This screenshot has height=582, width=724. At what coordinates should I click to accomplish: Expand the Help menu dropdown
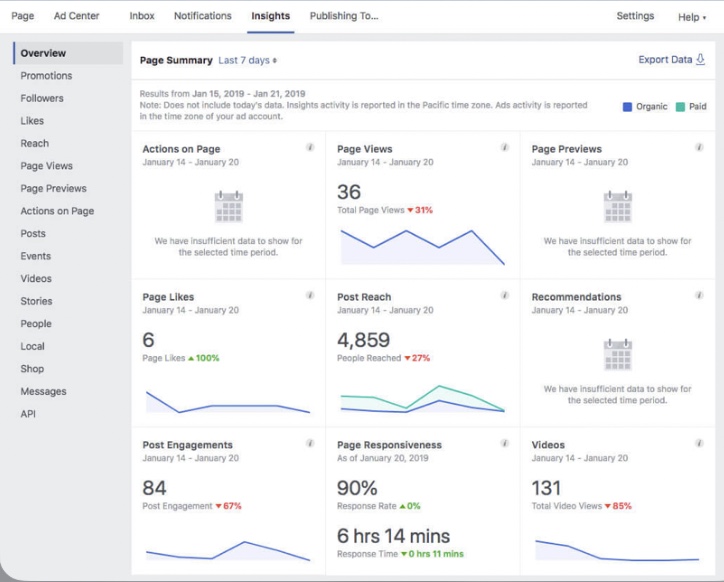point(691,17)
